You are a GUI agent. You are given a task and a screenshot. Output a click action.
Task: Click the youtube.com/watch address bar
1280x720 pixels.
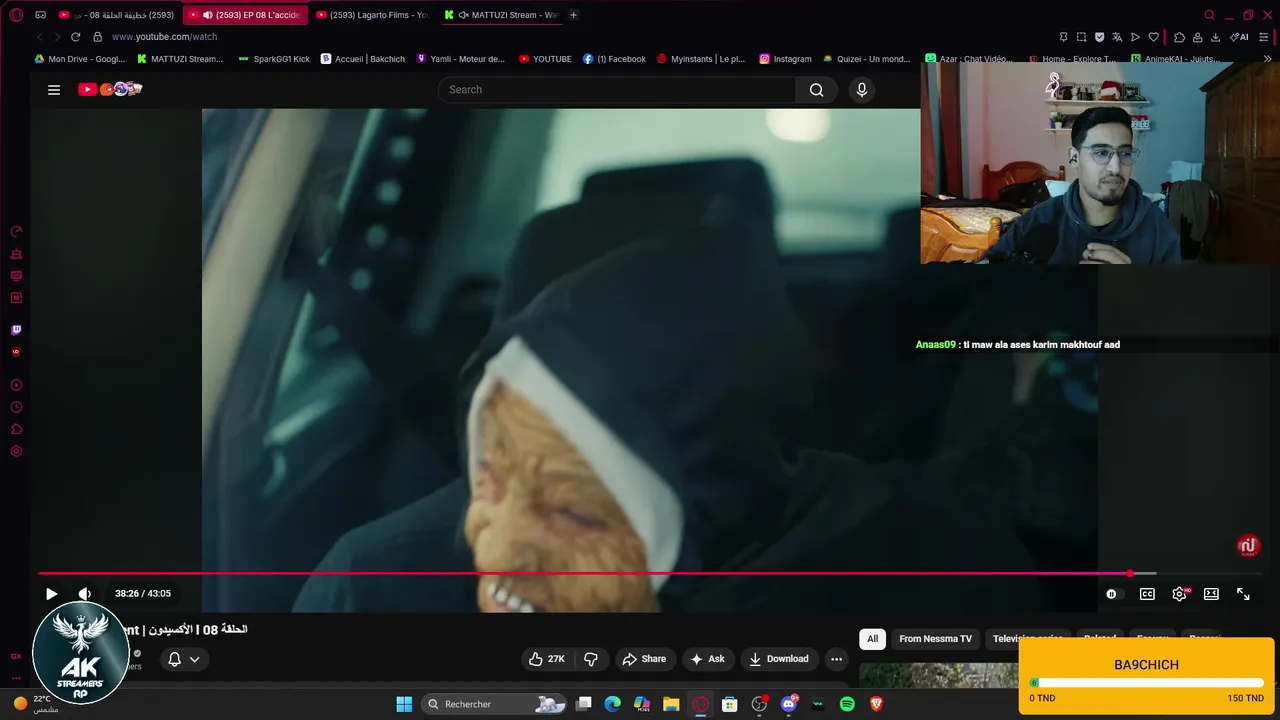pyautogui.click(x=164, y=37)
